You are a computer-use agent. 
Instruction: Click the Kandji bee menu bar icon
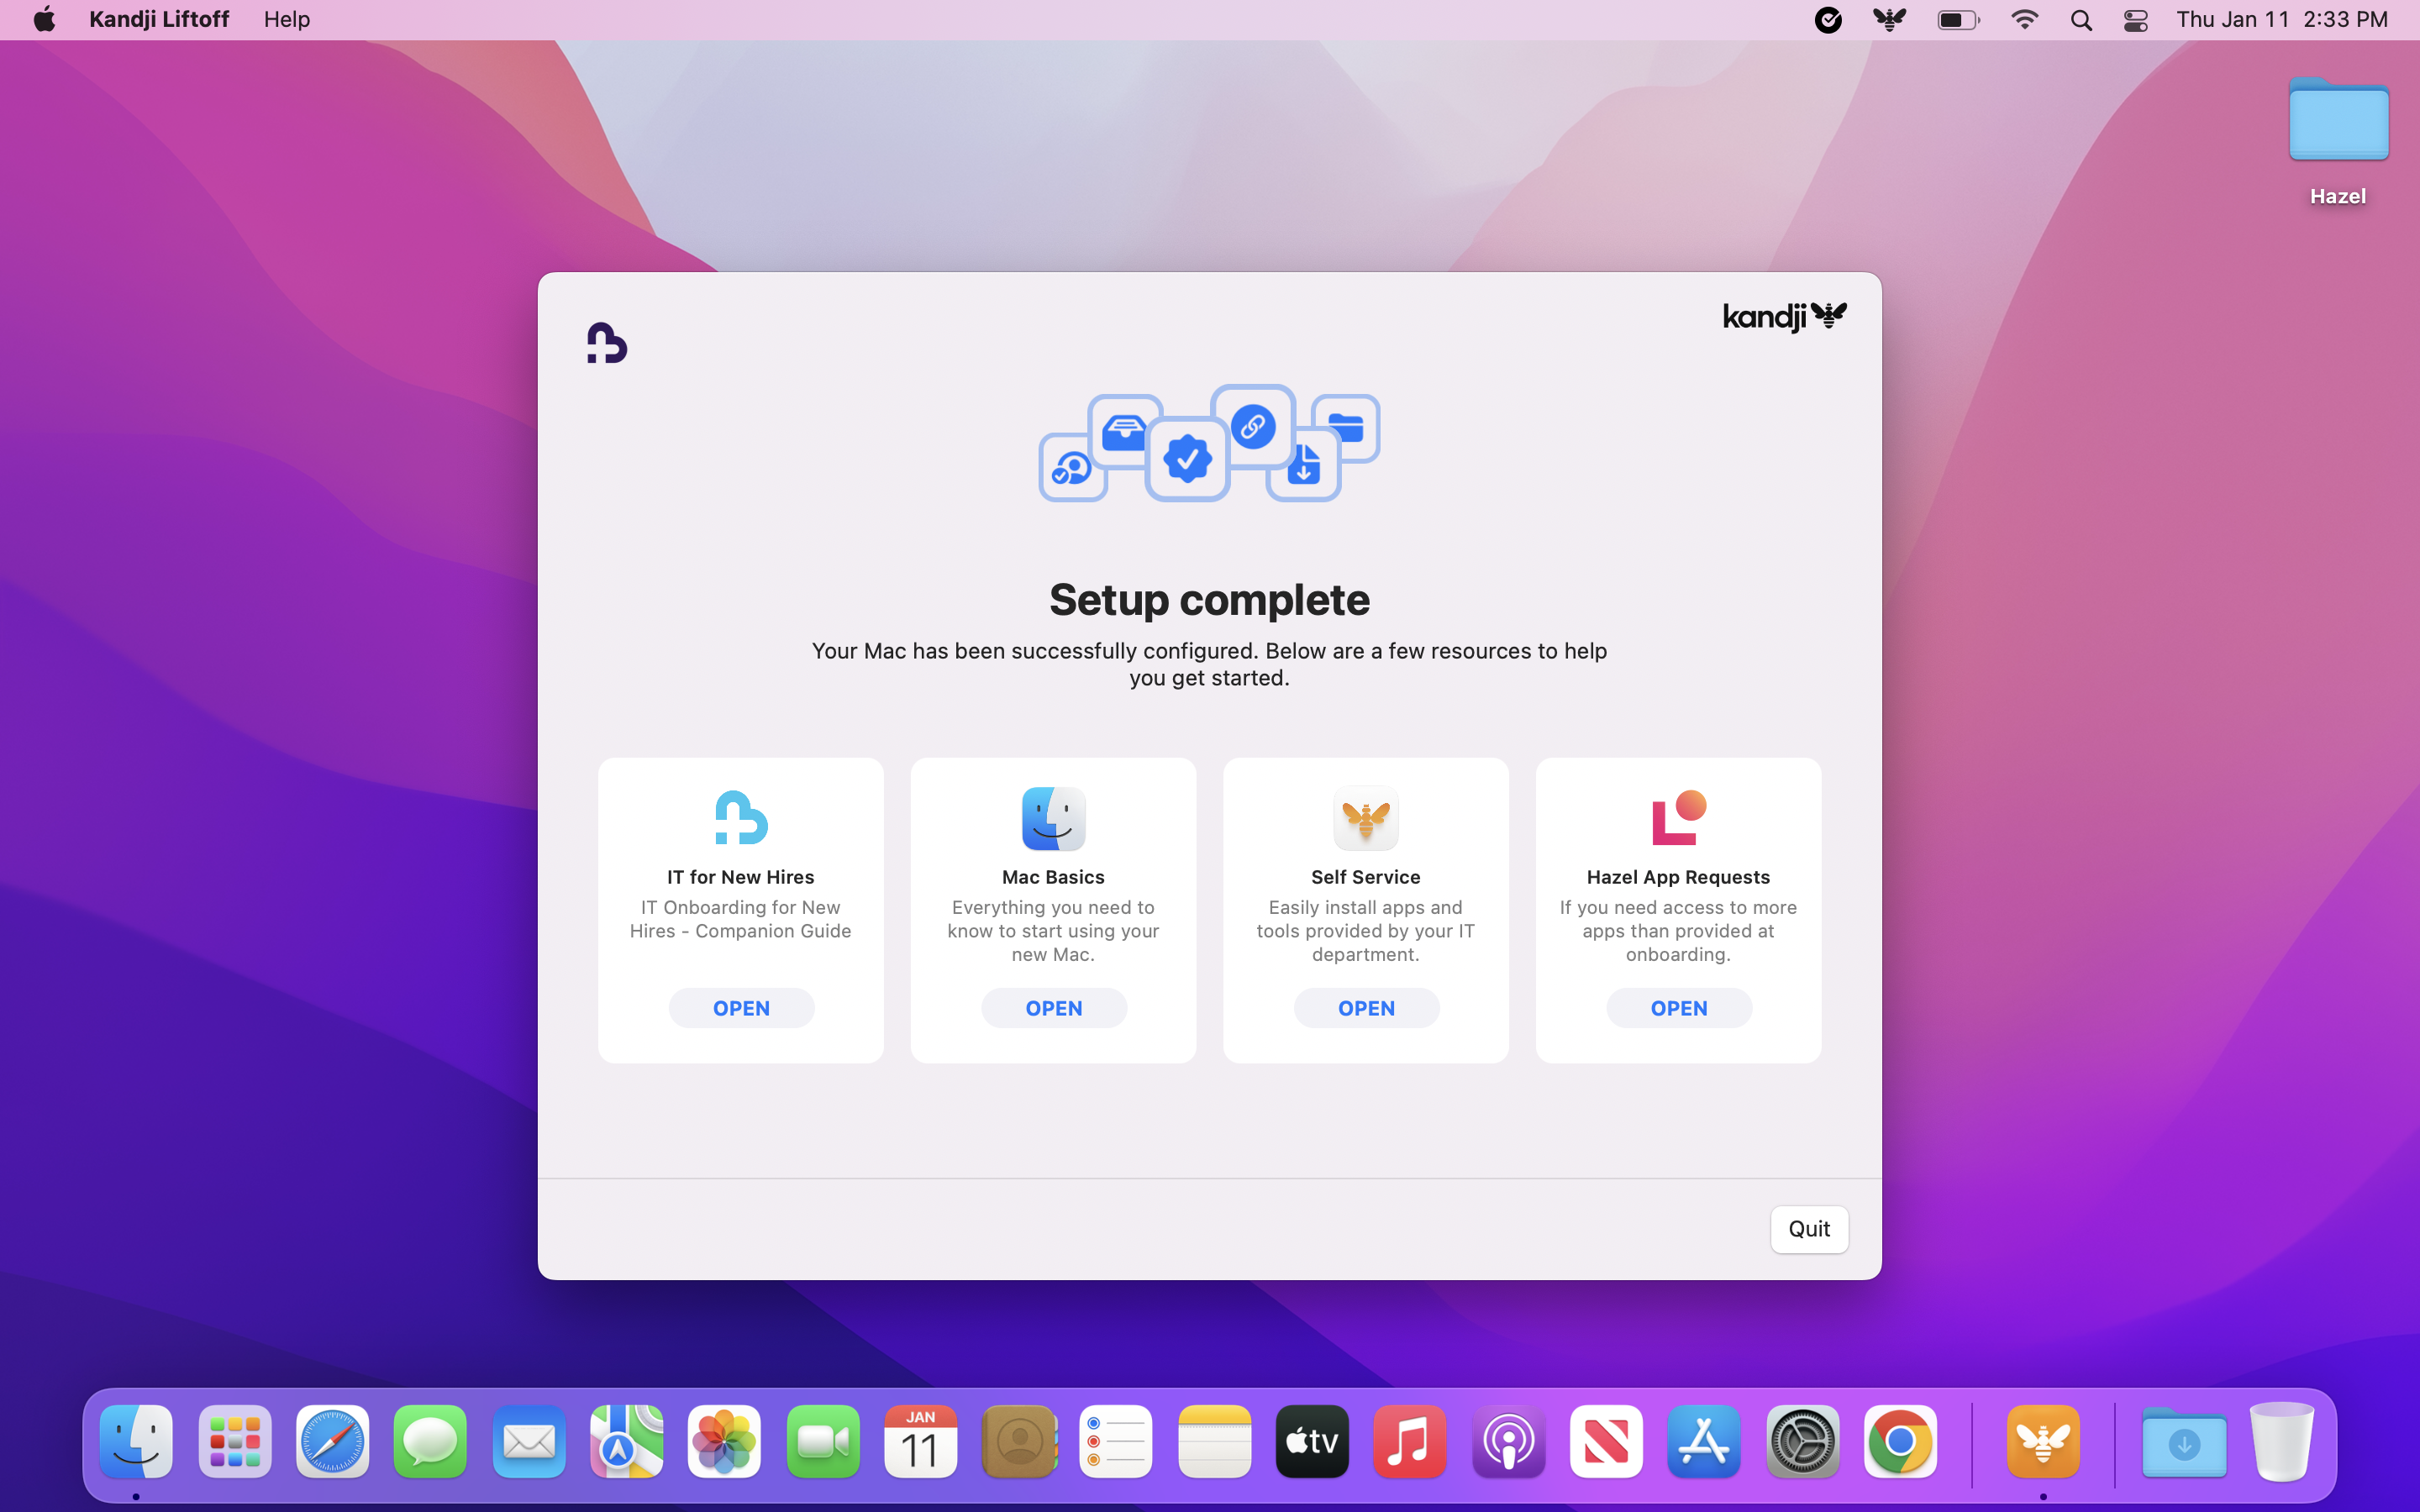tap(1889, 20)
